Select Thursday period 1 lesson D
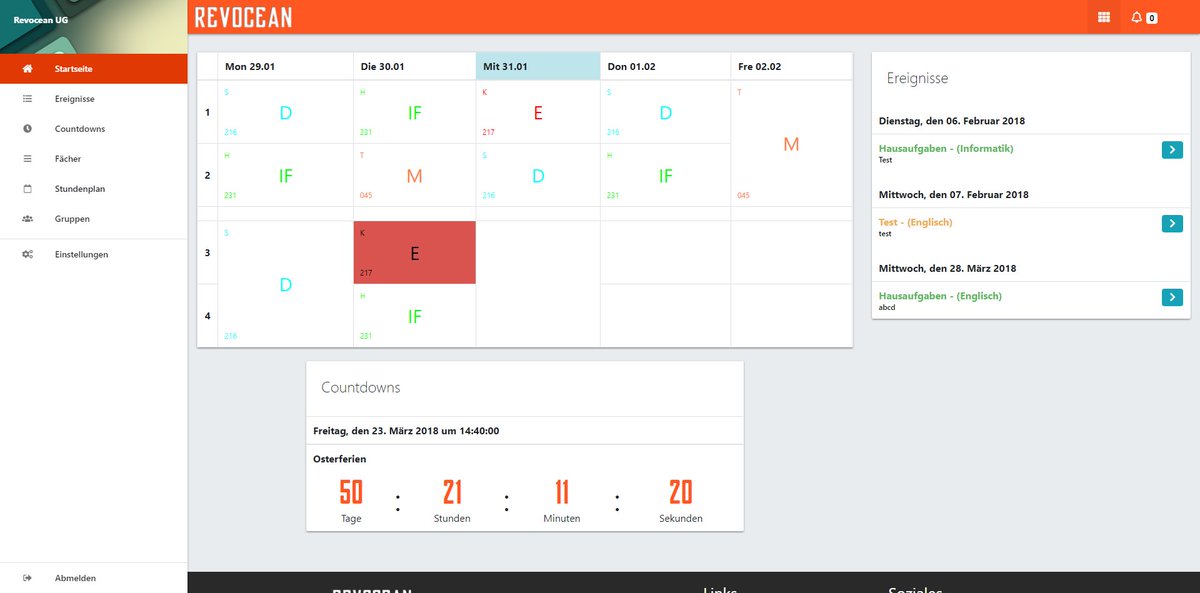The image size is (1200, 593). [666, 112]
